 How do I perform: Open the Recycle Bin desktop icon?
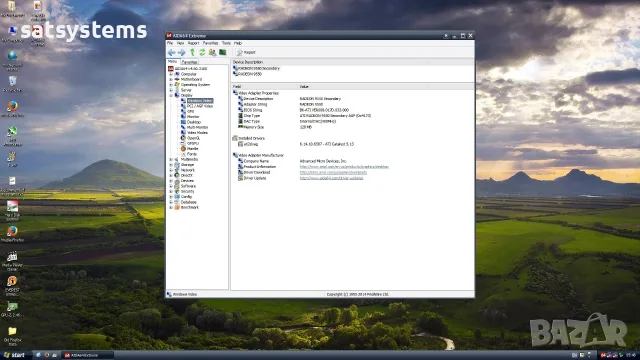tap(12, 84)
